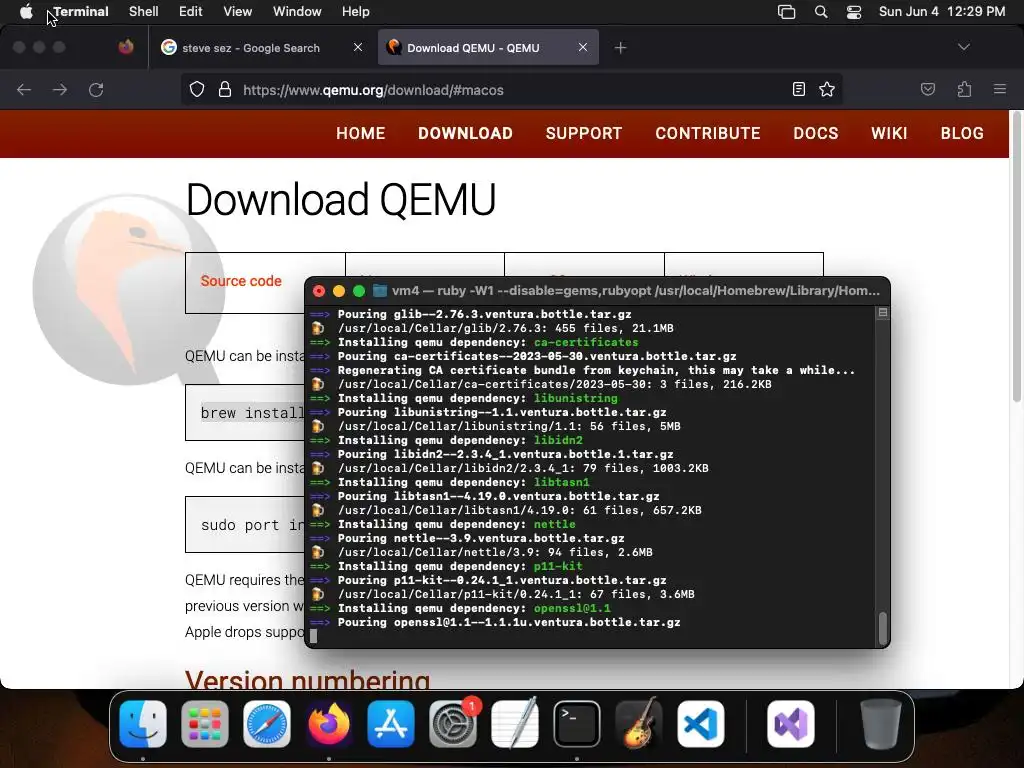Open the Trash from the Dock
Image resolution: width=1024 pixels, height=768 pixels.
coord(881,724)
